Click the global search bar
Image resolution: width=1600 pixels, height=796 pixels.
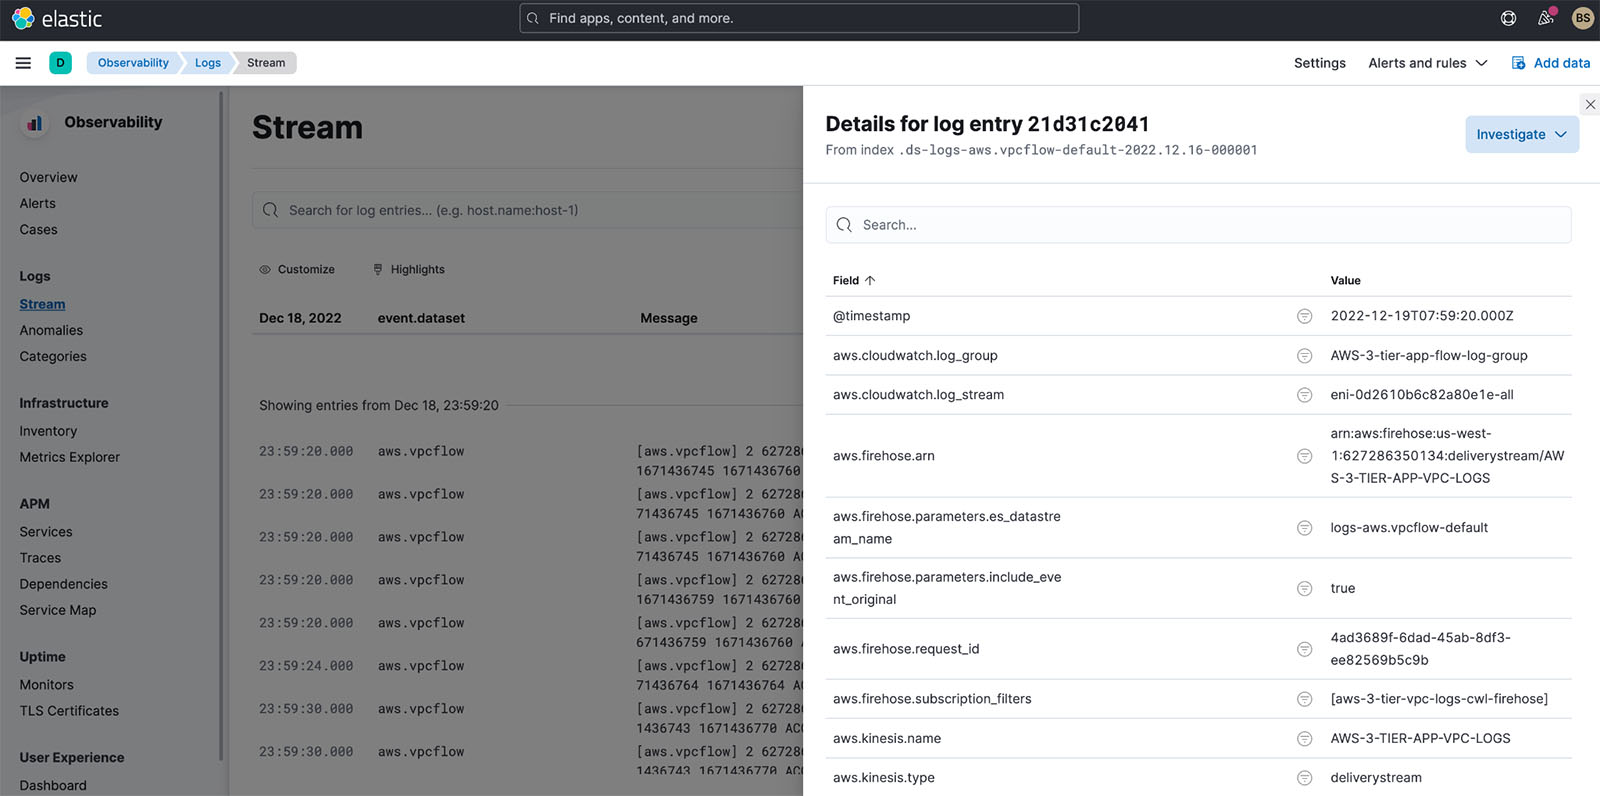click(799, 18)
